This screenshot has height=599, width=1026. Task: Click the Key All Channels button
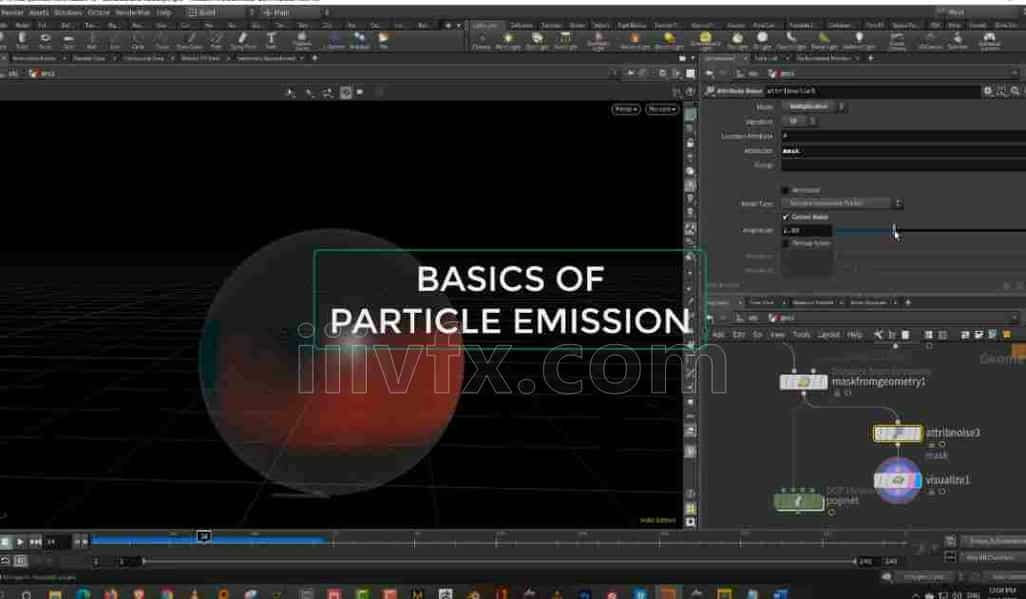point(991,557)
